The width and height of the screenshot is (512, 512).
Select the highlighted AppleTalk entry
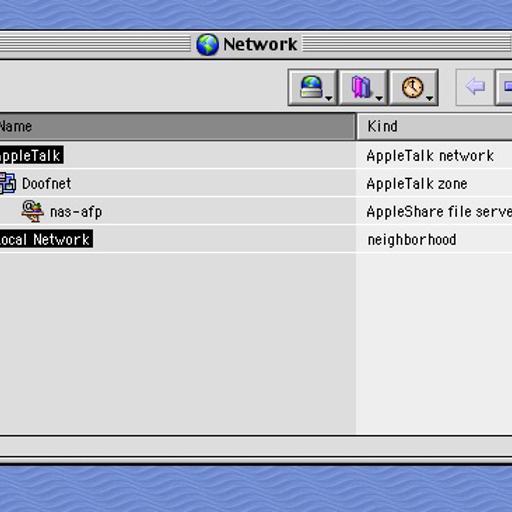31,155
